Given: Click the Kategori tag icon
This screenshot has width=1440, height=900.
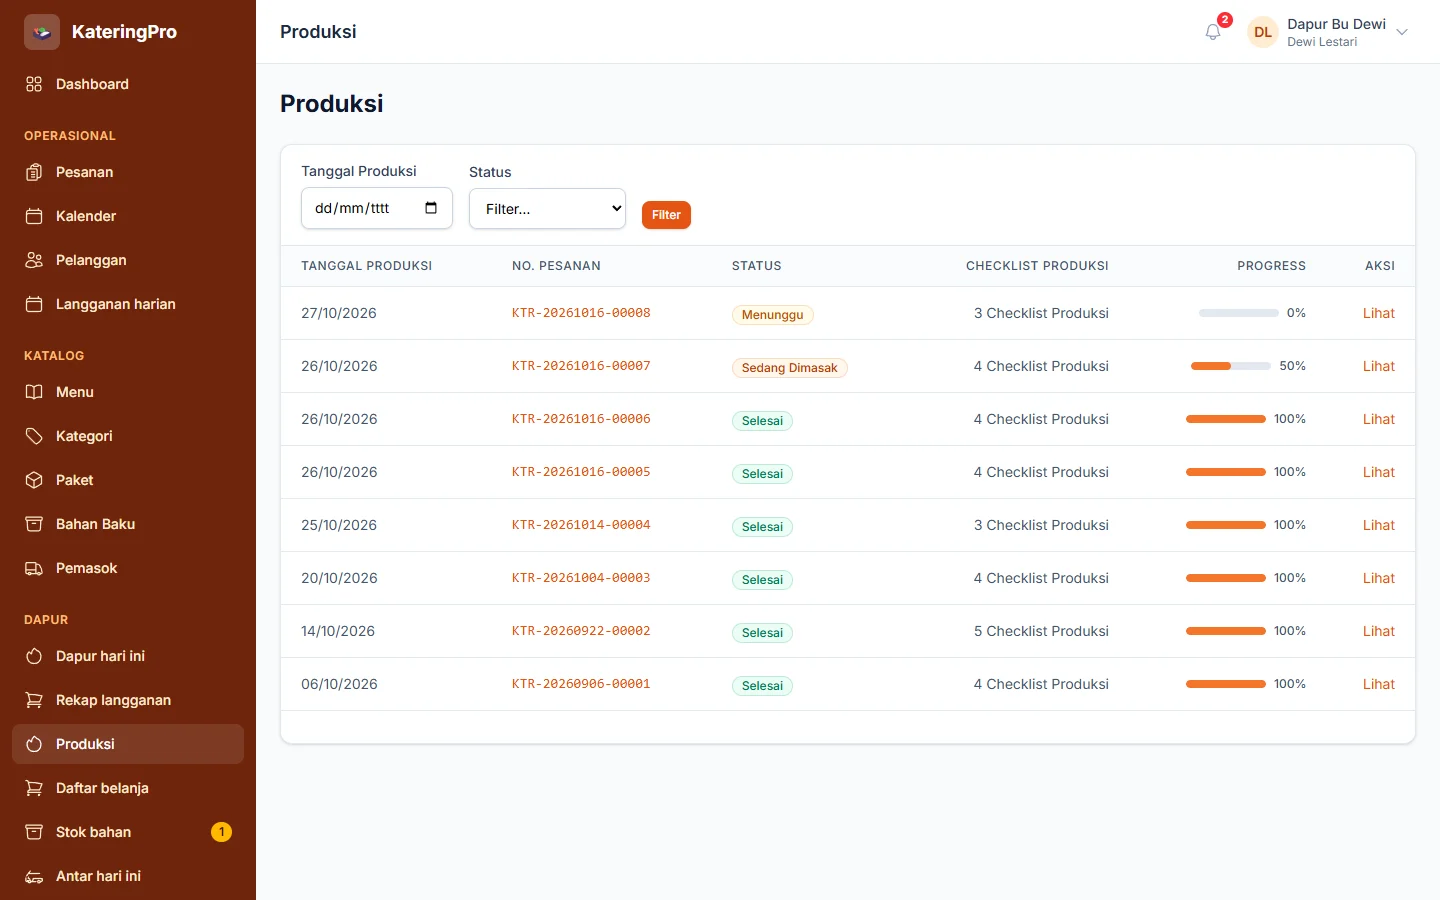Looking at the screenshot, I should coord(34,436).
